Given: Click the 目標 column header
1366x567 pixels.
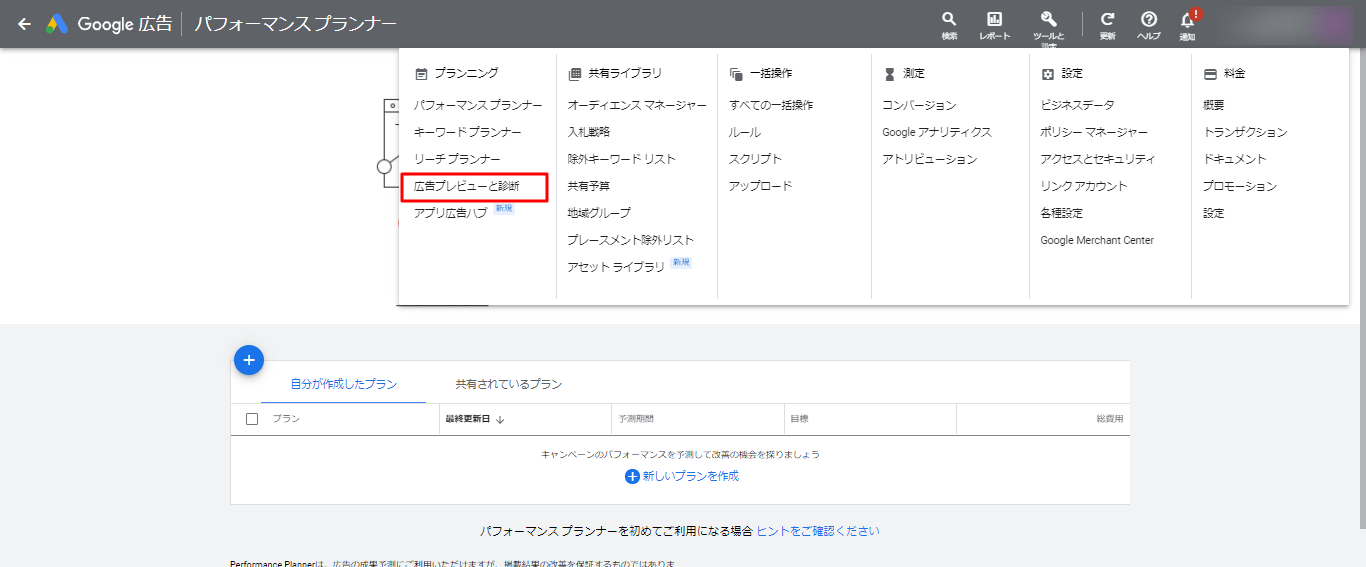Looking at the screenshot, I should [799, 419].
